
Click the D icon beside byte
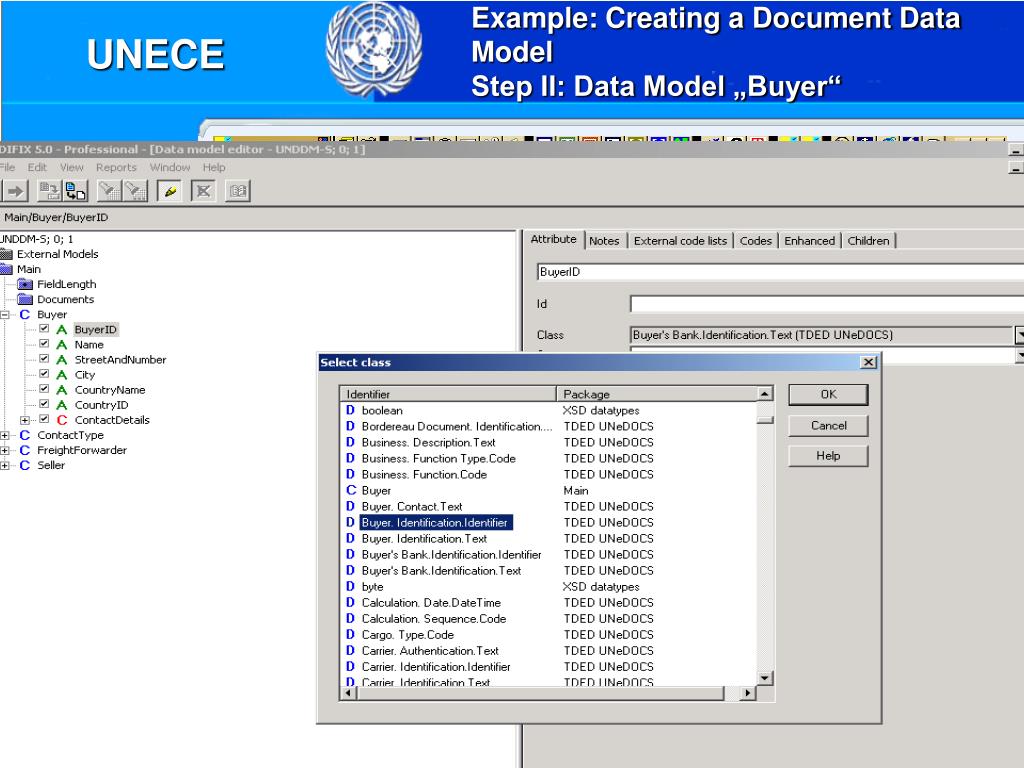pos(350,586)
